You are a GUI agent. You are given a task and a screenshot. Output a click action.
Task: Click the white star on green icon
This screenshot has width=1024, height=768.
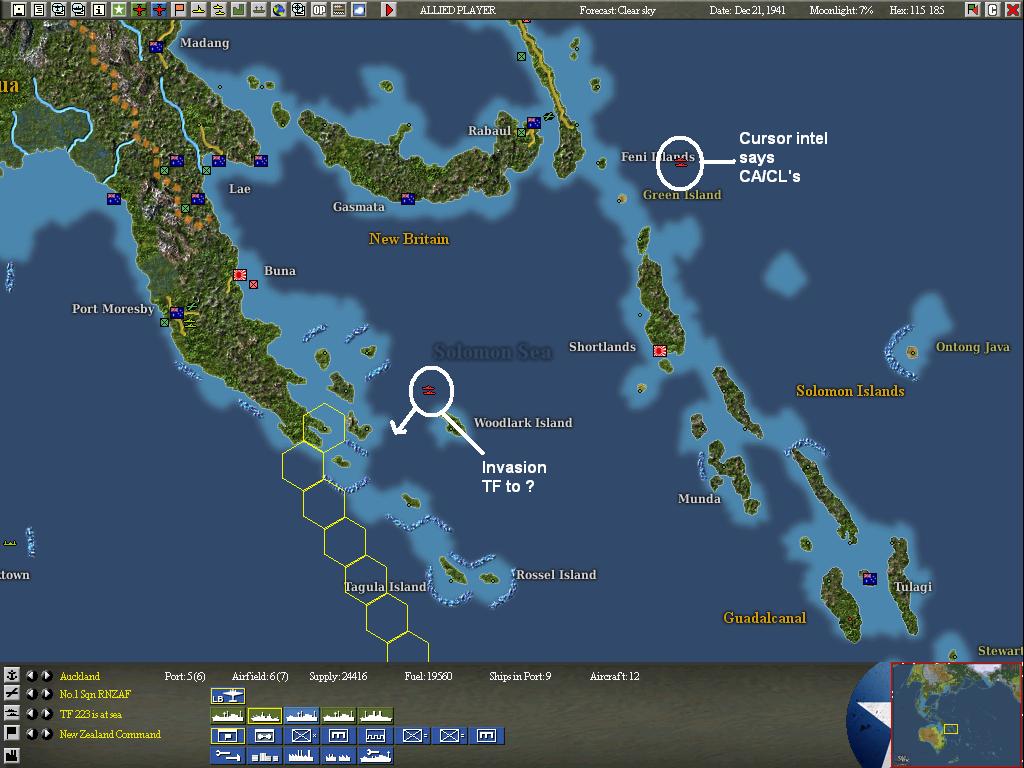coord(118,10)
